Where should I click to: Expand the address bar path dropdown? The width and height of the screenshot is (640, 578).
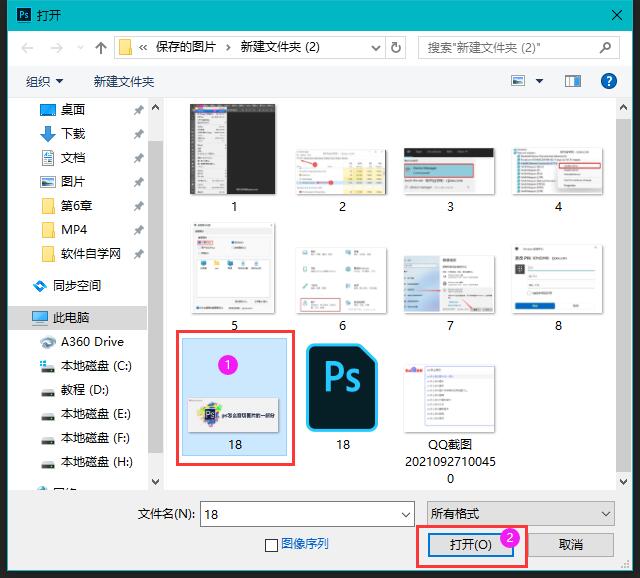click(x=376, y=48)
